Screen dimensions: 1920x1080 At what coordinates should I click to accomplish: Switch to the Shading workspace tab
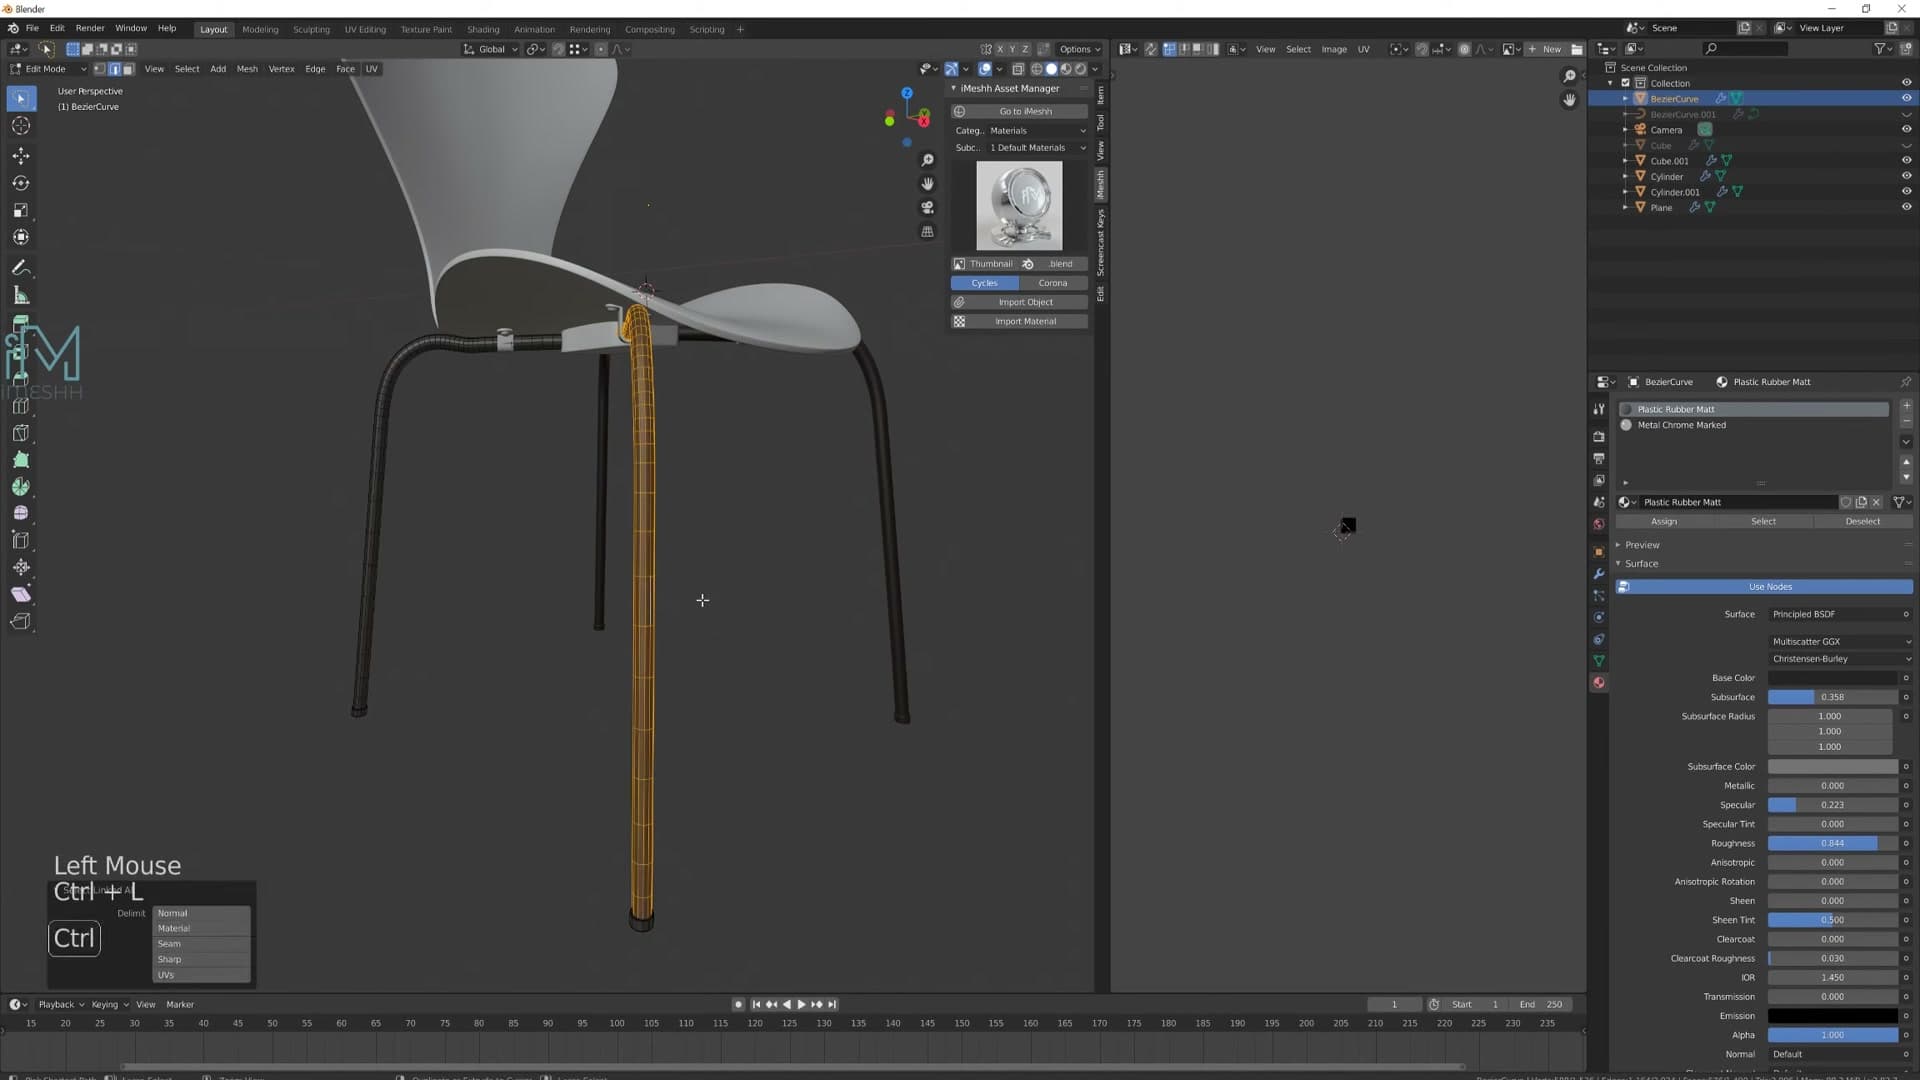pyautogui.click(x=483, y=29)
